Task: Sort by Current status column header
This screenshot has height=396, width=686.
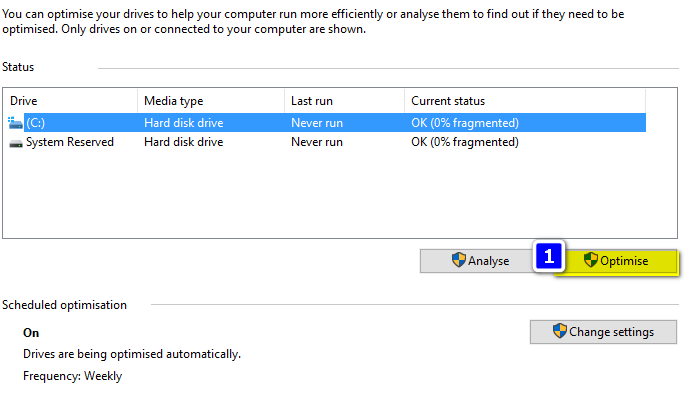Action: pos(525,101)
